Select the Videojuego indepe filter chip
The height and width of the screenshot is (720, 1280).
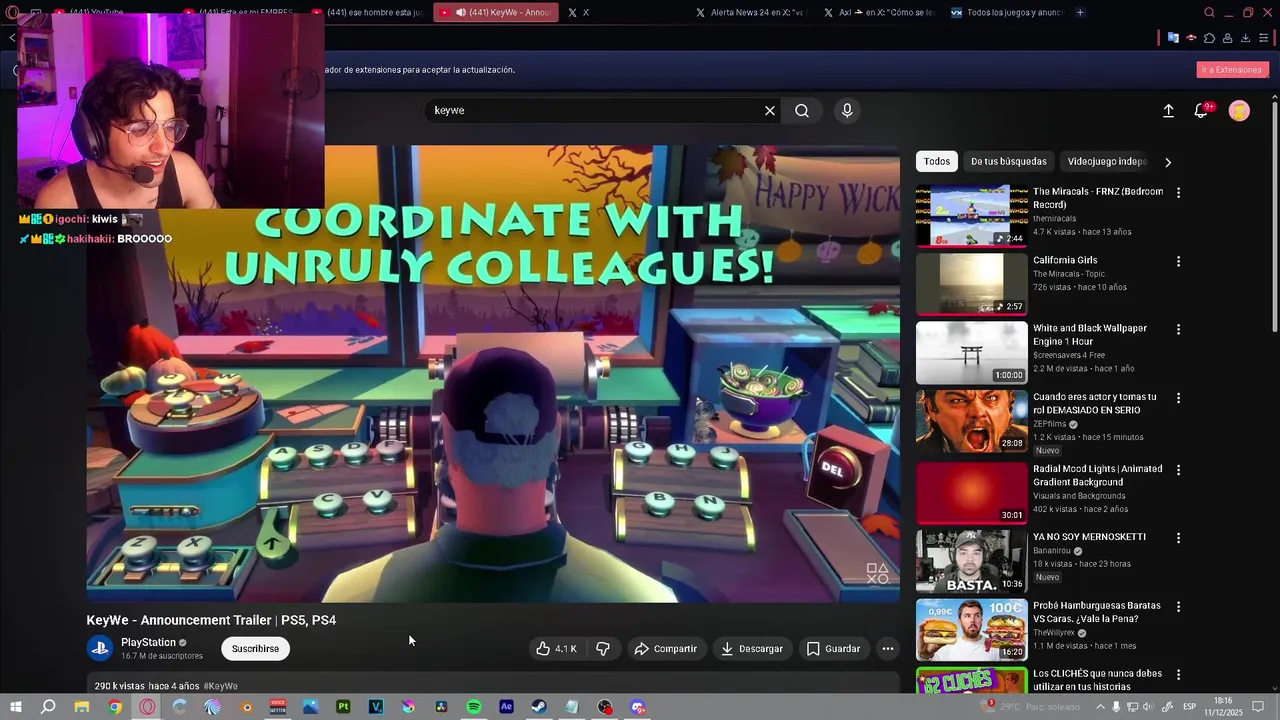pyautogui.click(x=1107, y=162)
